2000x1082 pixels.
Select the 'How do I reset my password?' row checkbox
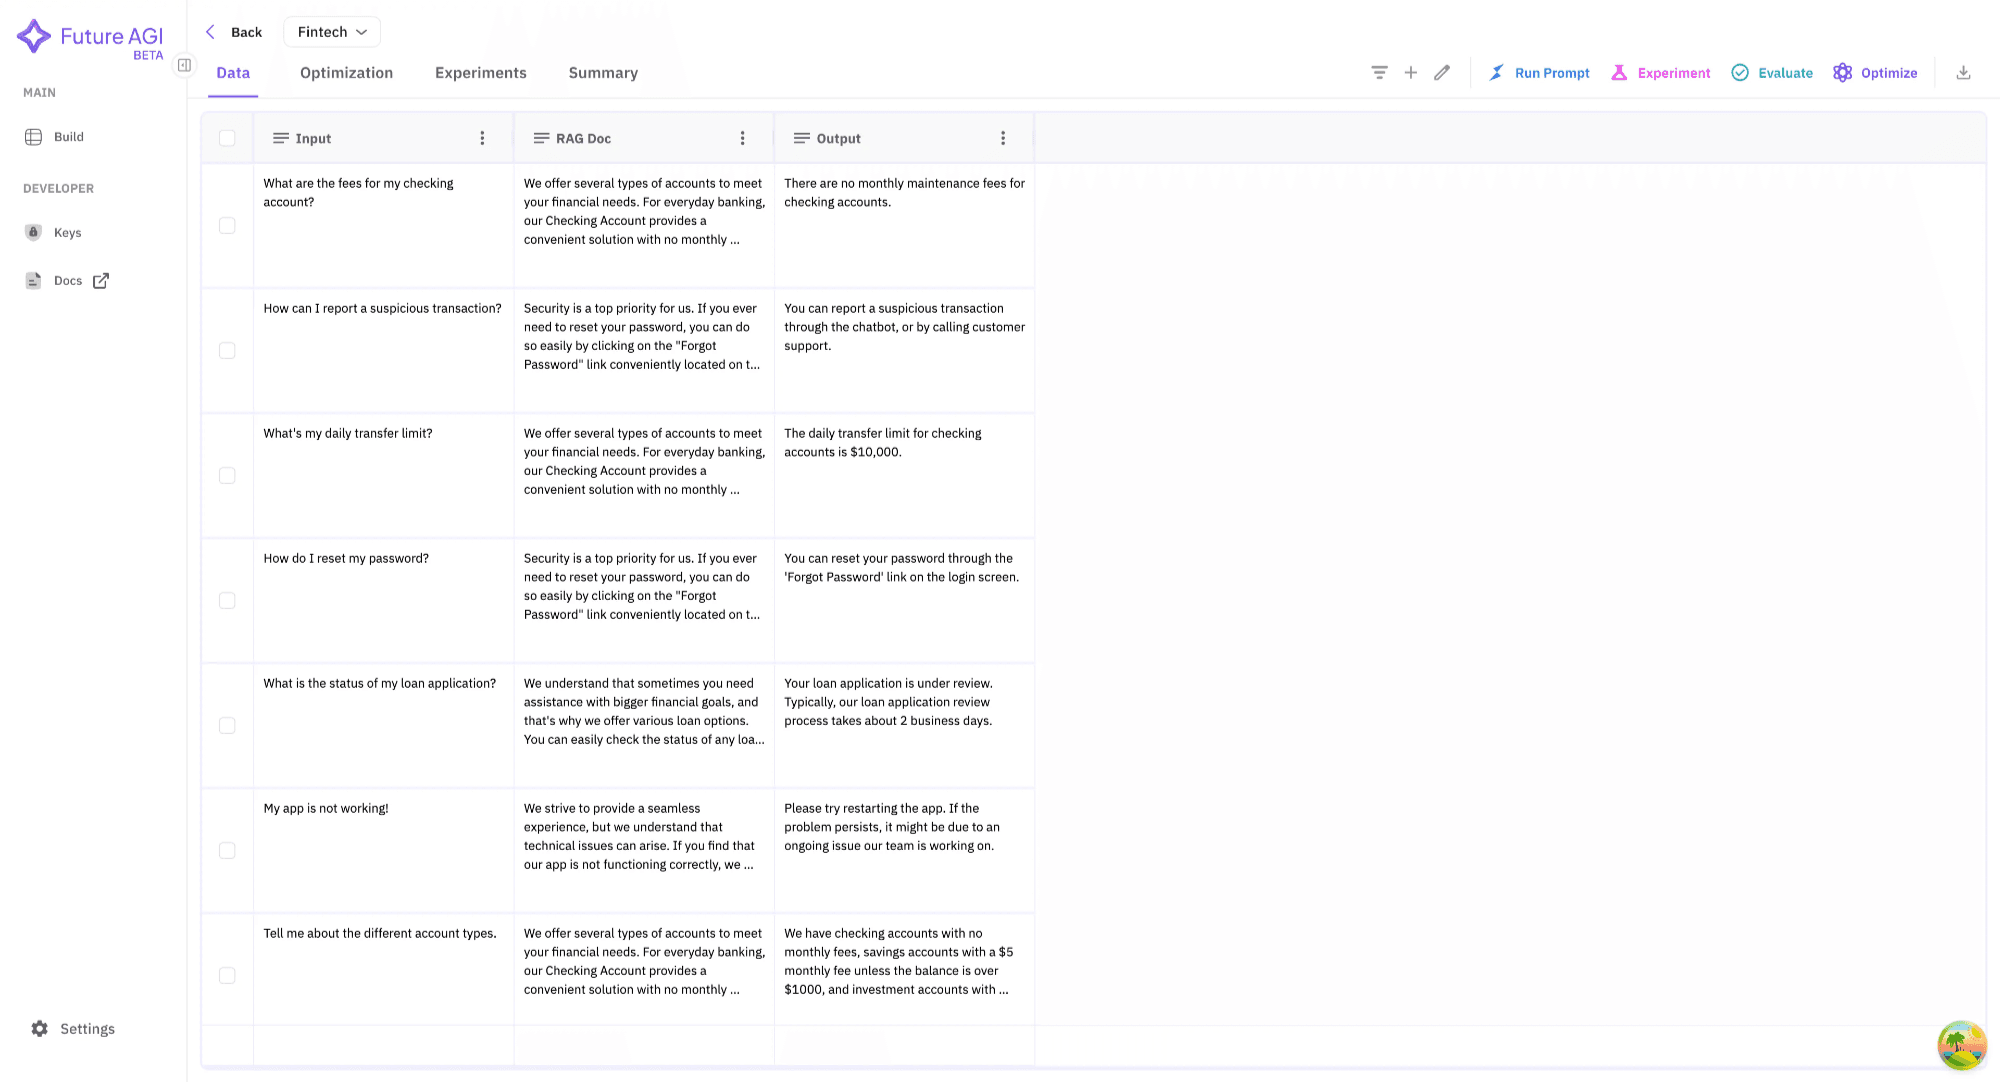pos(227,601)
